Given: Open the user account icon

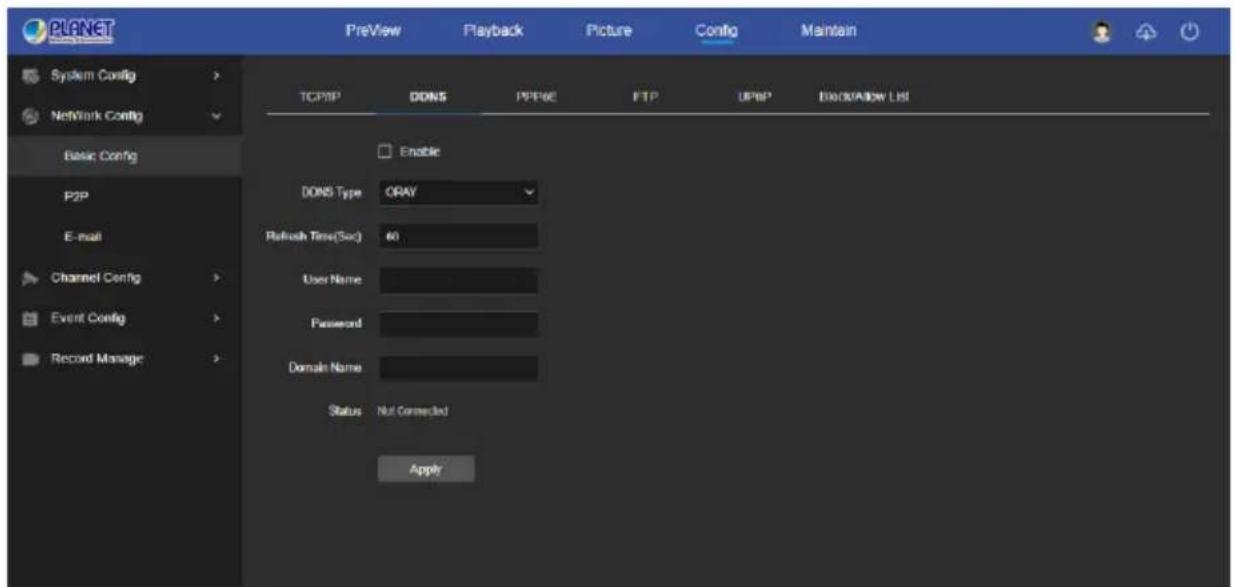Looking at the screenshot, I should pos(1101,32).
